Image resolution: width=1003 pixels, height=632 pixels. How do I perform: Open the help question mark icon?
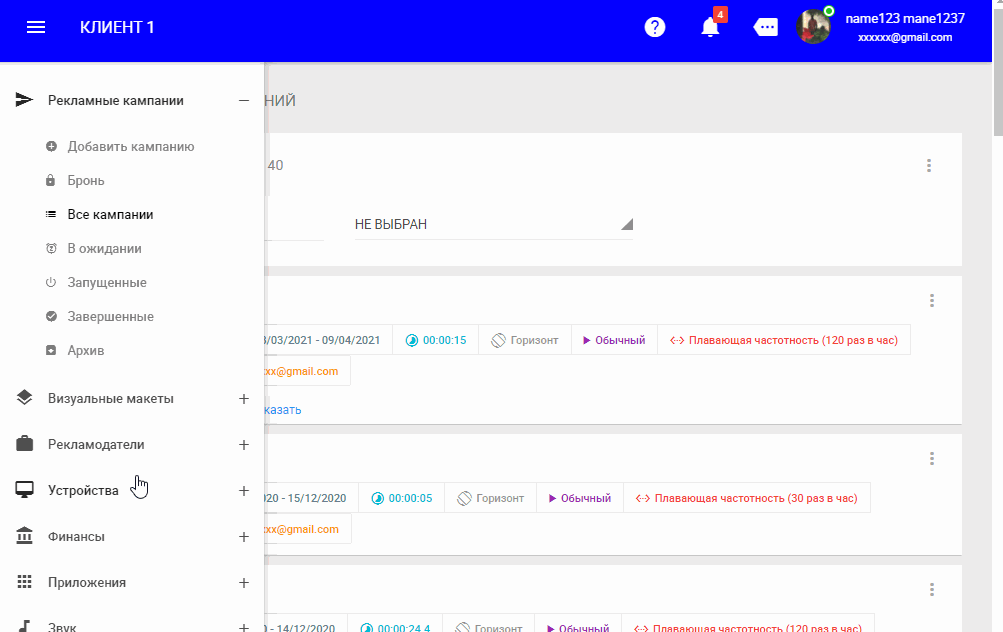(655, 27)
